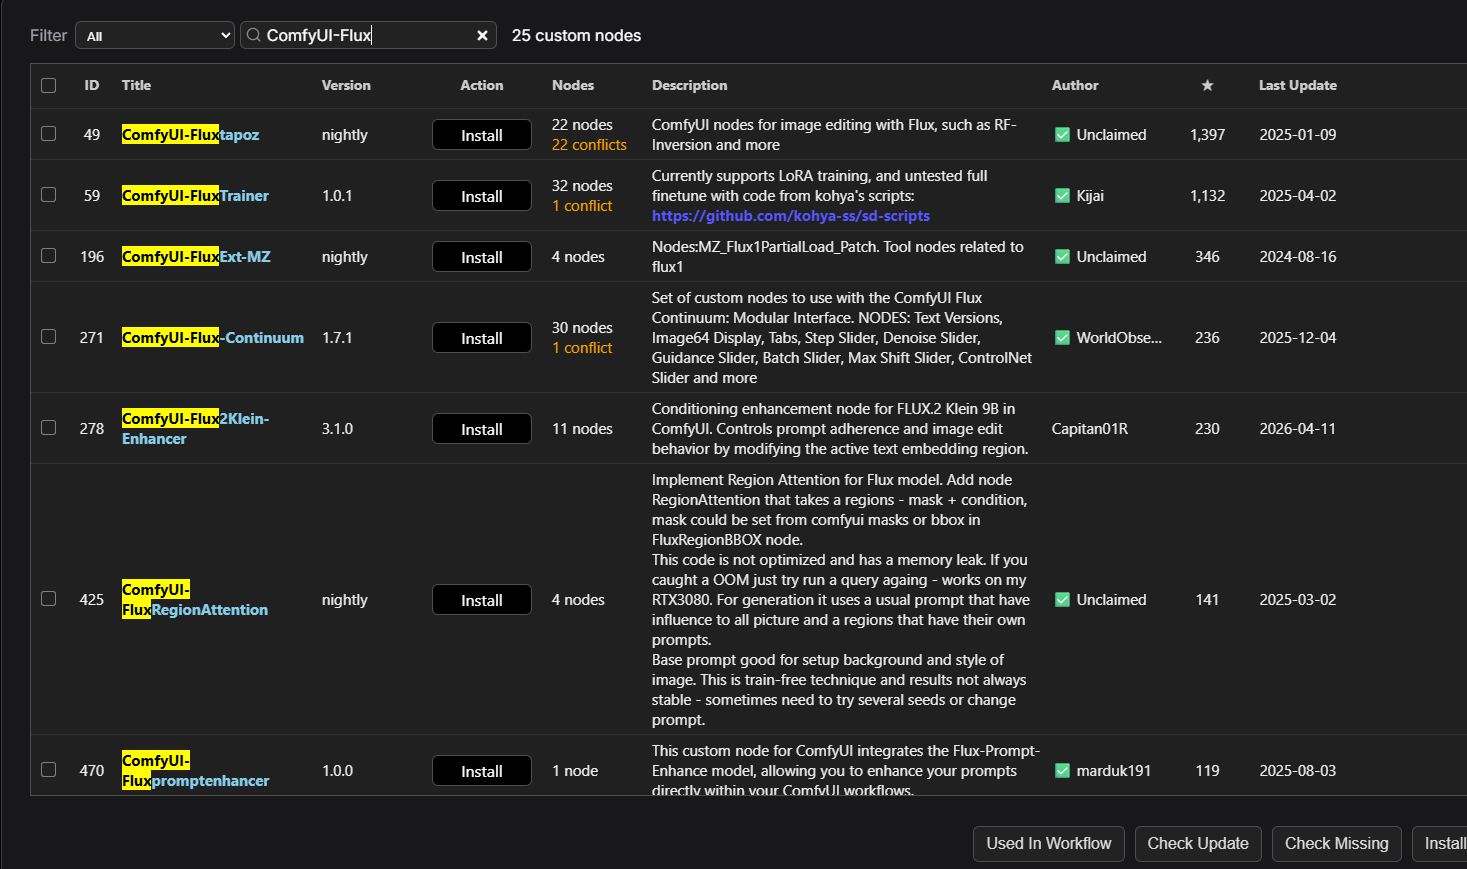Click the Check Missing button

click(1337, 844)
